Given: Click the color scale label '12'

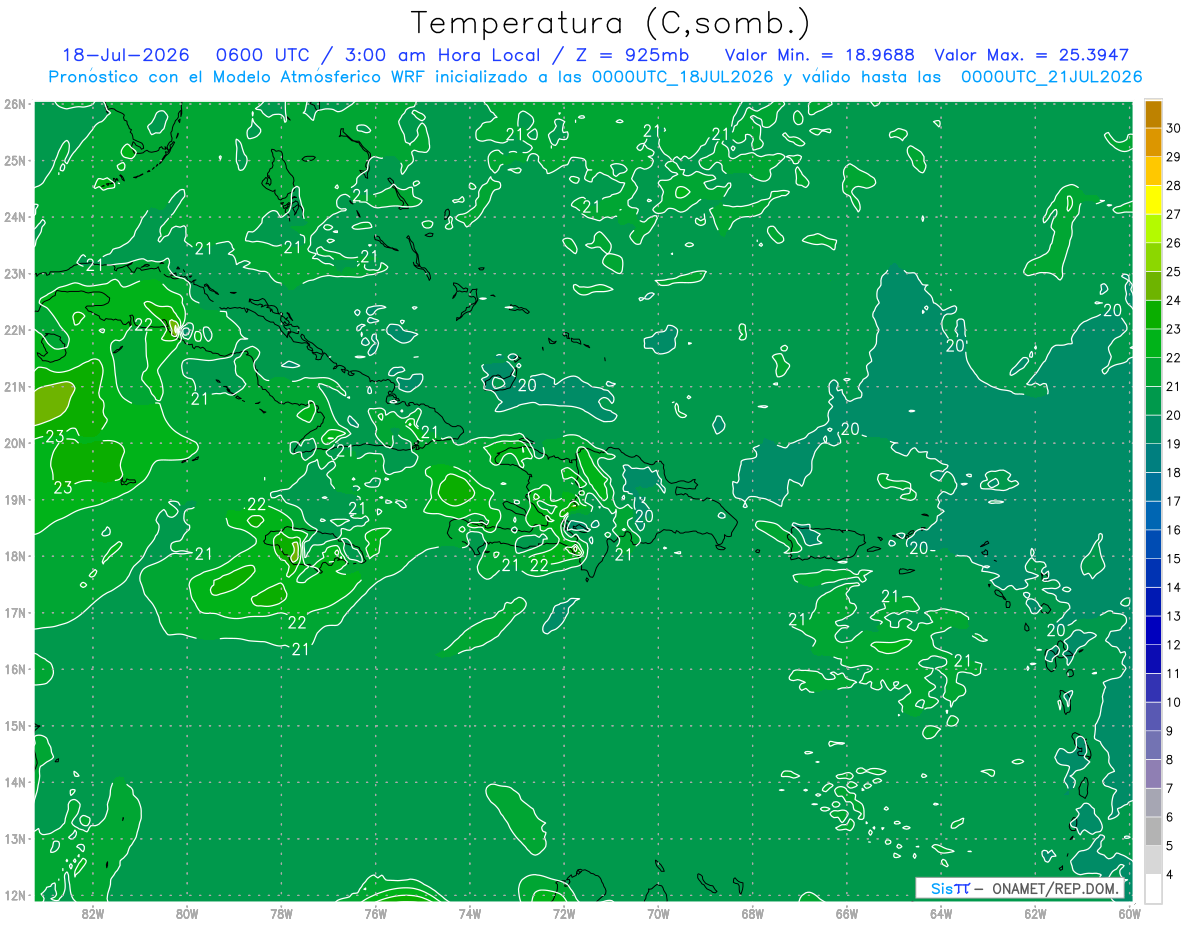Looking at the screenshot, I should point(1174,645).
